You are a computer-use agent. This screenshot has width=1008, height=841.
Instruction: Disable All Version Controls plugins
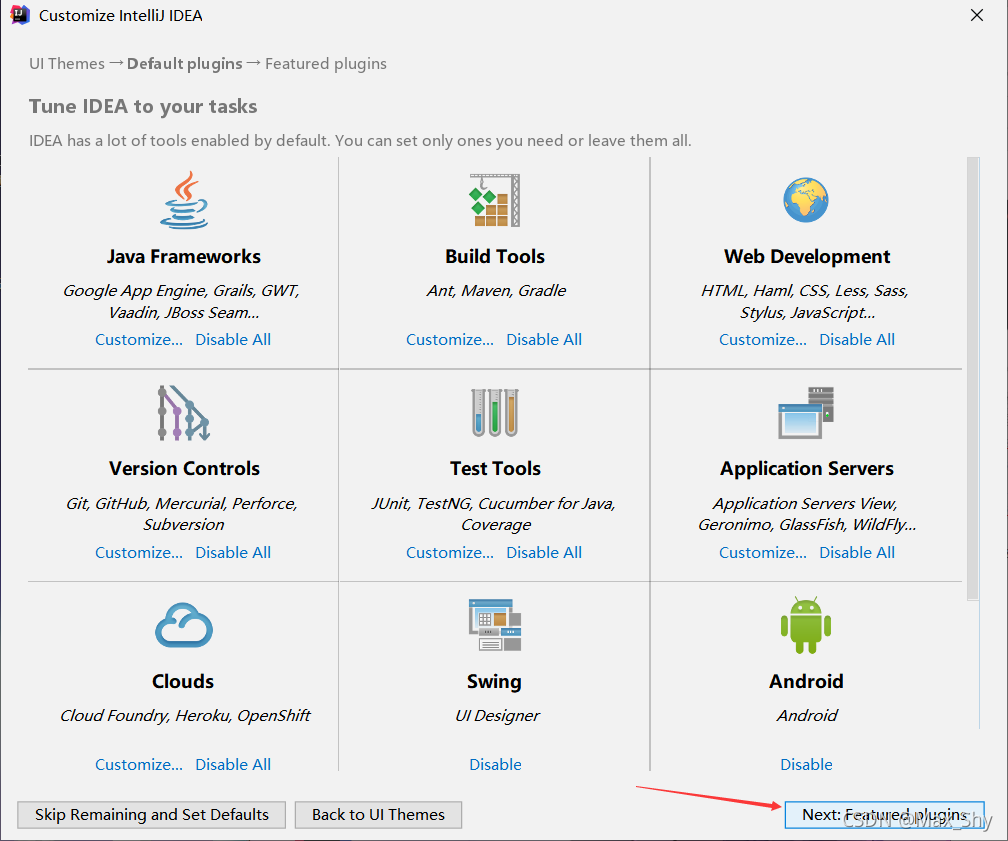pyautogui.click(x=233, y=552)
